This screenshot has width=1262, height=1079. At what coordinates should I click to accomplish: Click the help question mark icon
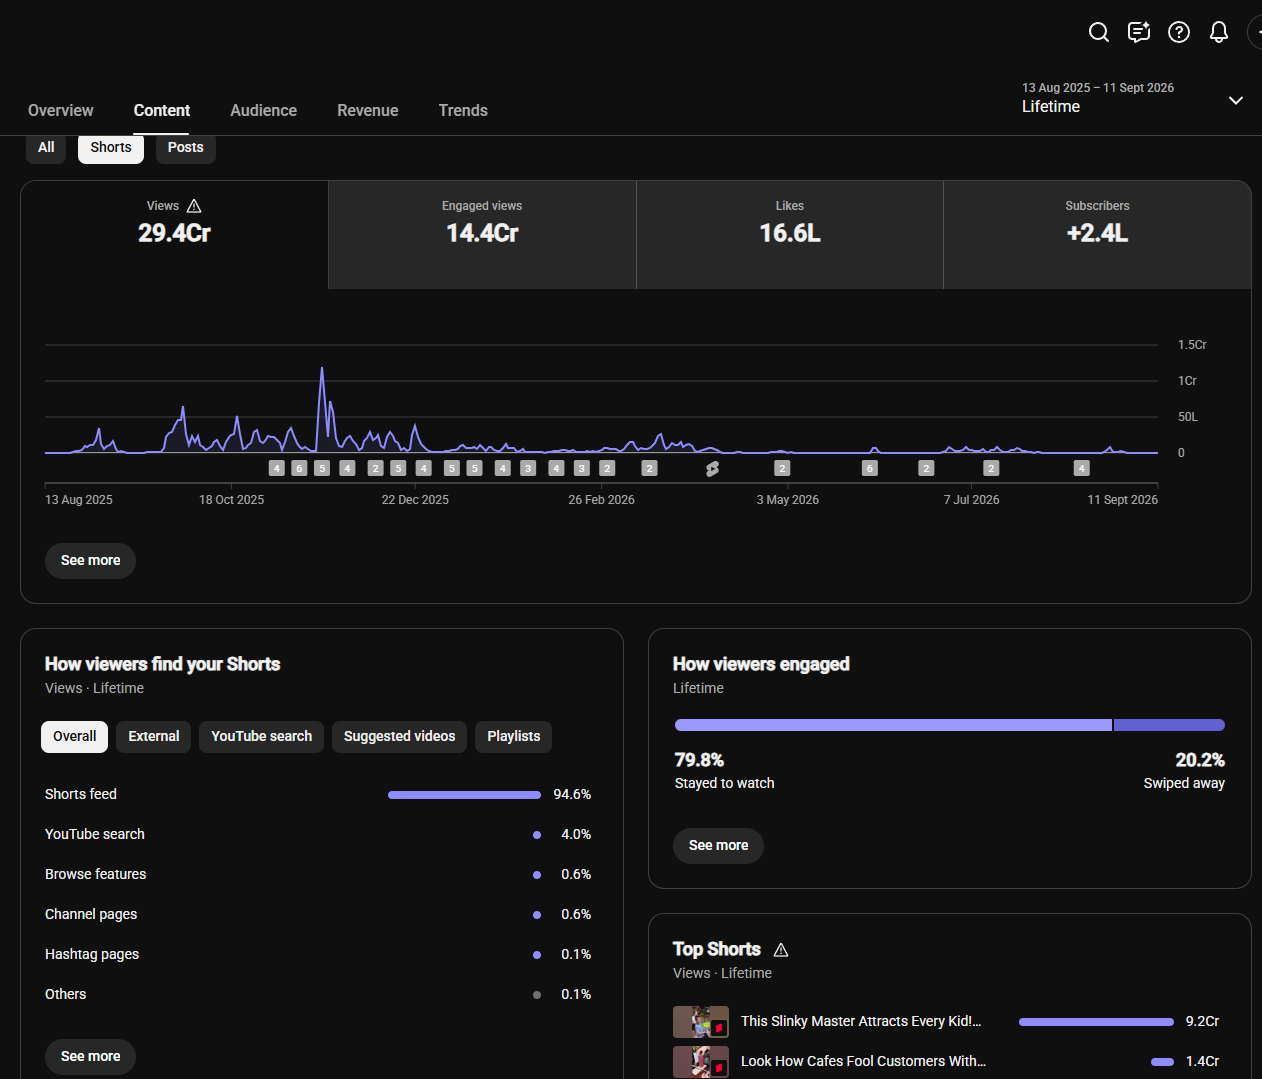tap(1179, 32)
